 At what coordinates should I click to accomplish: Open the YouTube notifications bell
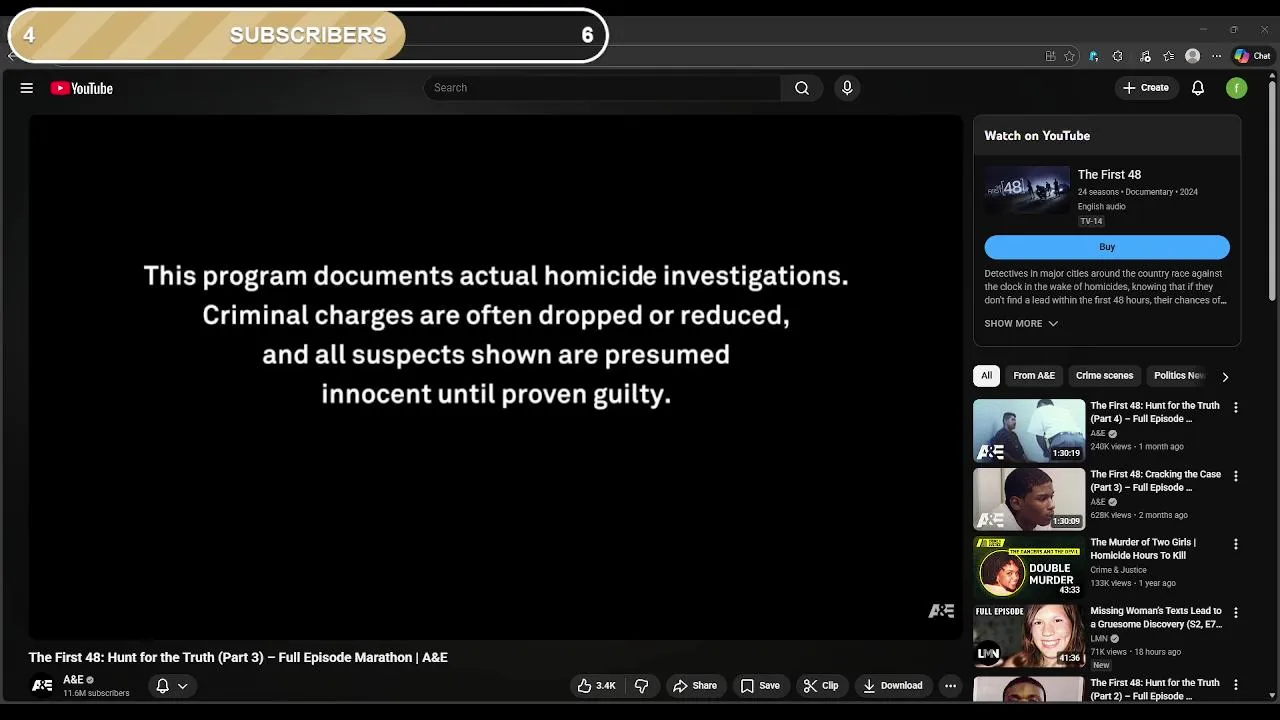tap(1198, 88)
